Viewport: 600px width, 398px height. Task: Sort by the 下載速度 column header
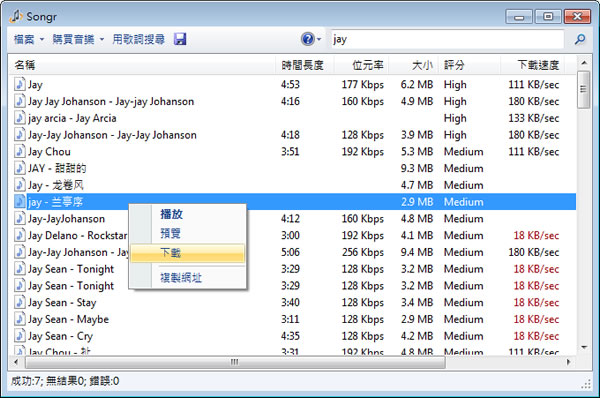pos(533,65)
